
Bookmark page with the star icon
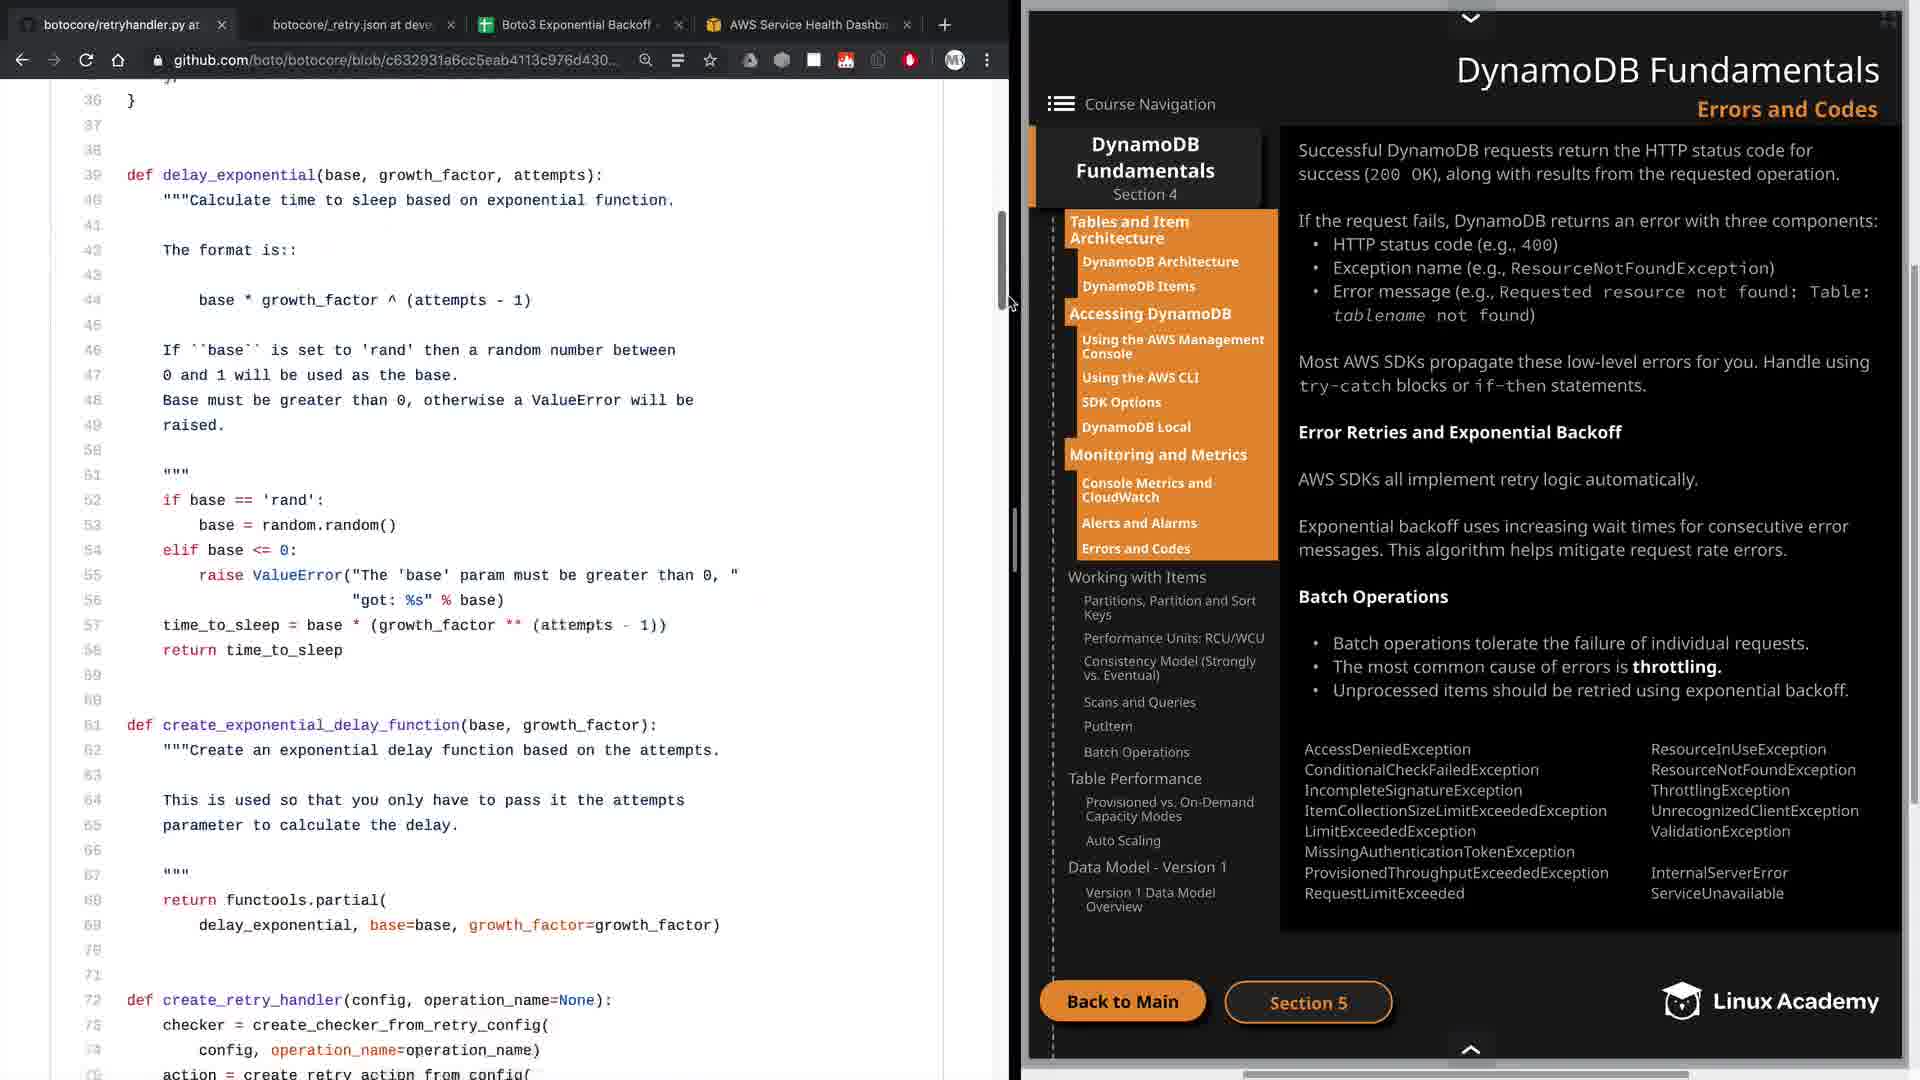point(710,60)
